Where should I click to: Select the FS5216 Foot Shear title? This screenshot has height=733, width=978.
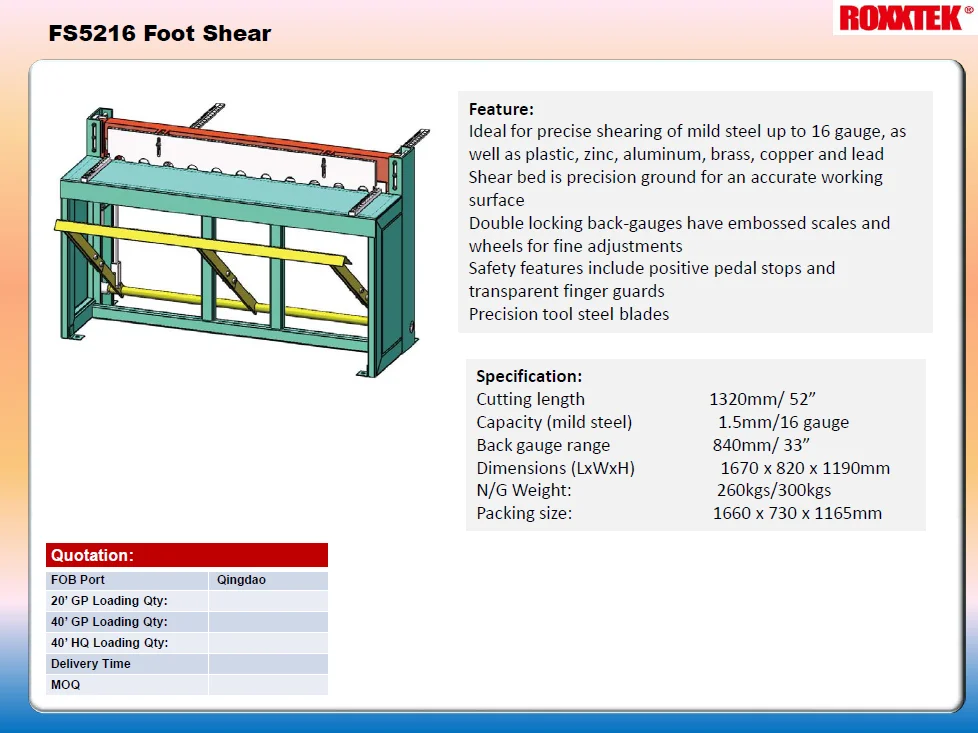click(160, 33)
